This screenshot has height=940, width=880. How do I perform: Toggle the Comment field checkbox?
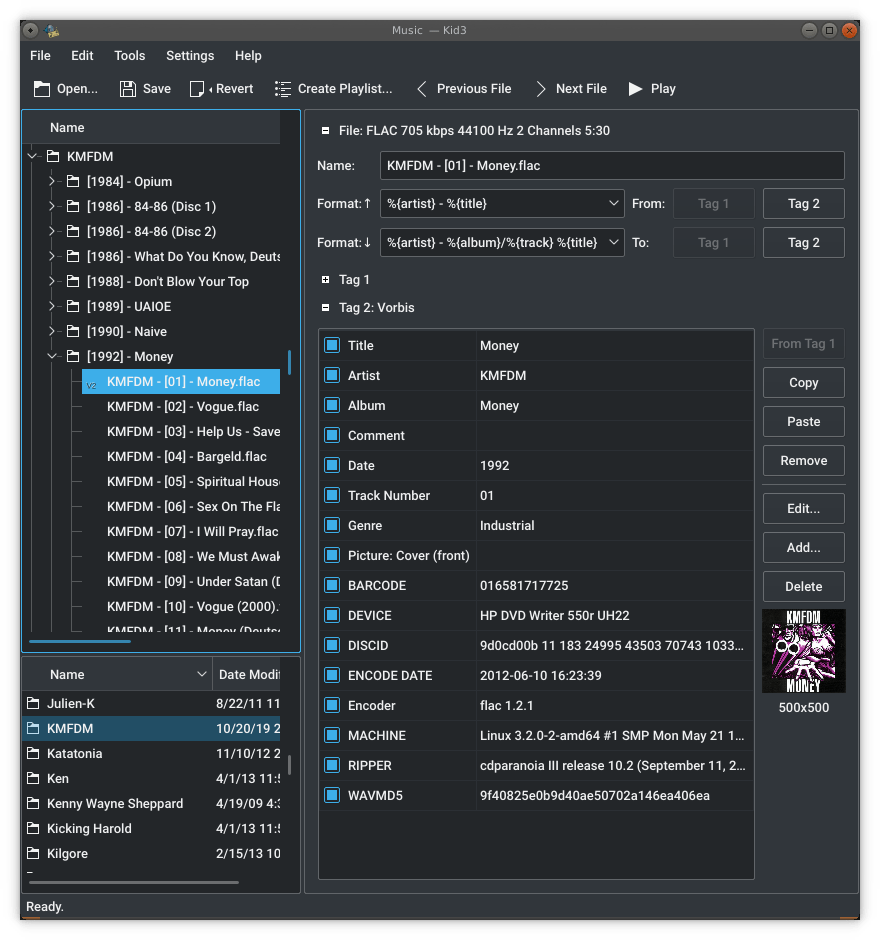332,435
